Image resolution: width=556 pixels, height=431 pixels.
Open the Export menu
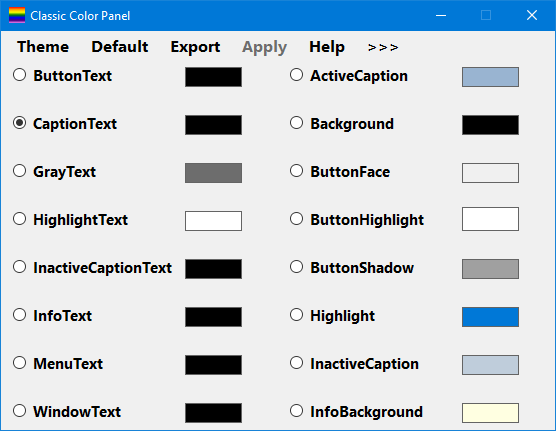[195, 47]
